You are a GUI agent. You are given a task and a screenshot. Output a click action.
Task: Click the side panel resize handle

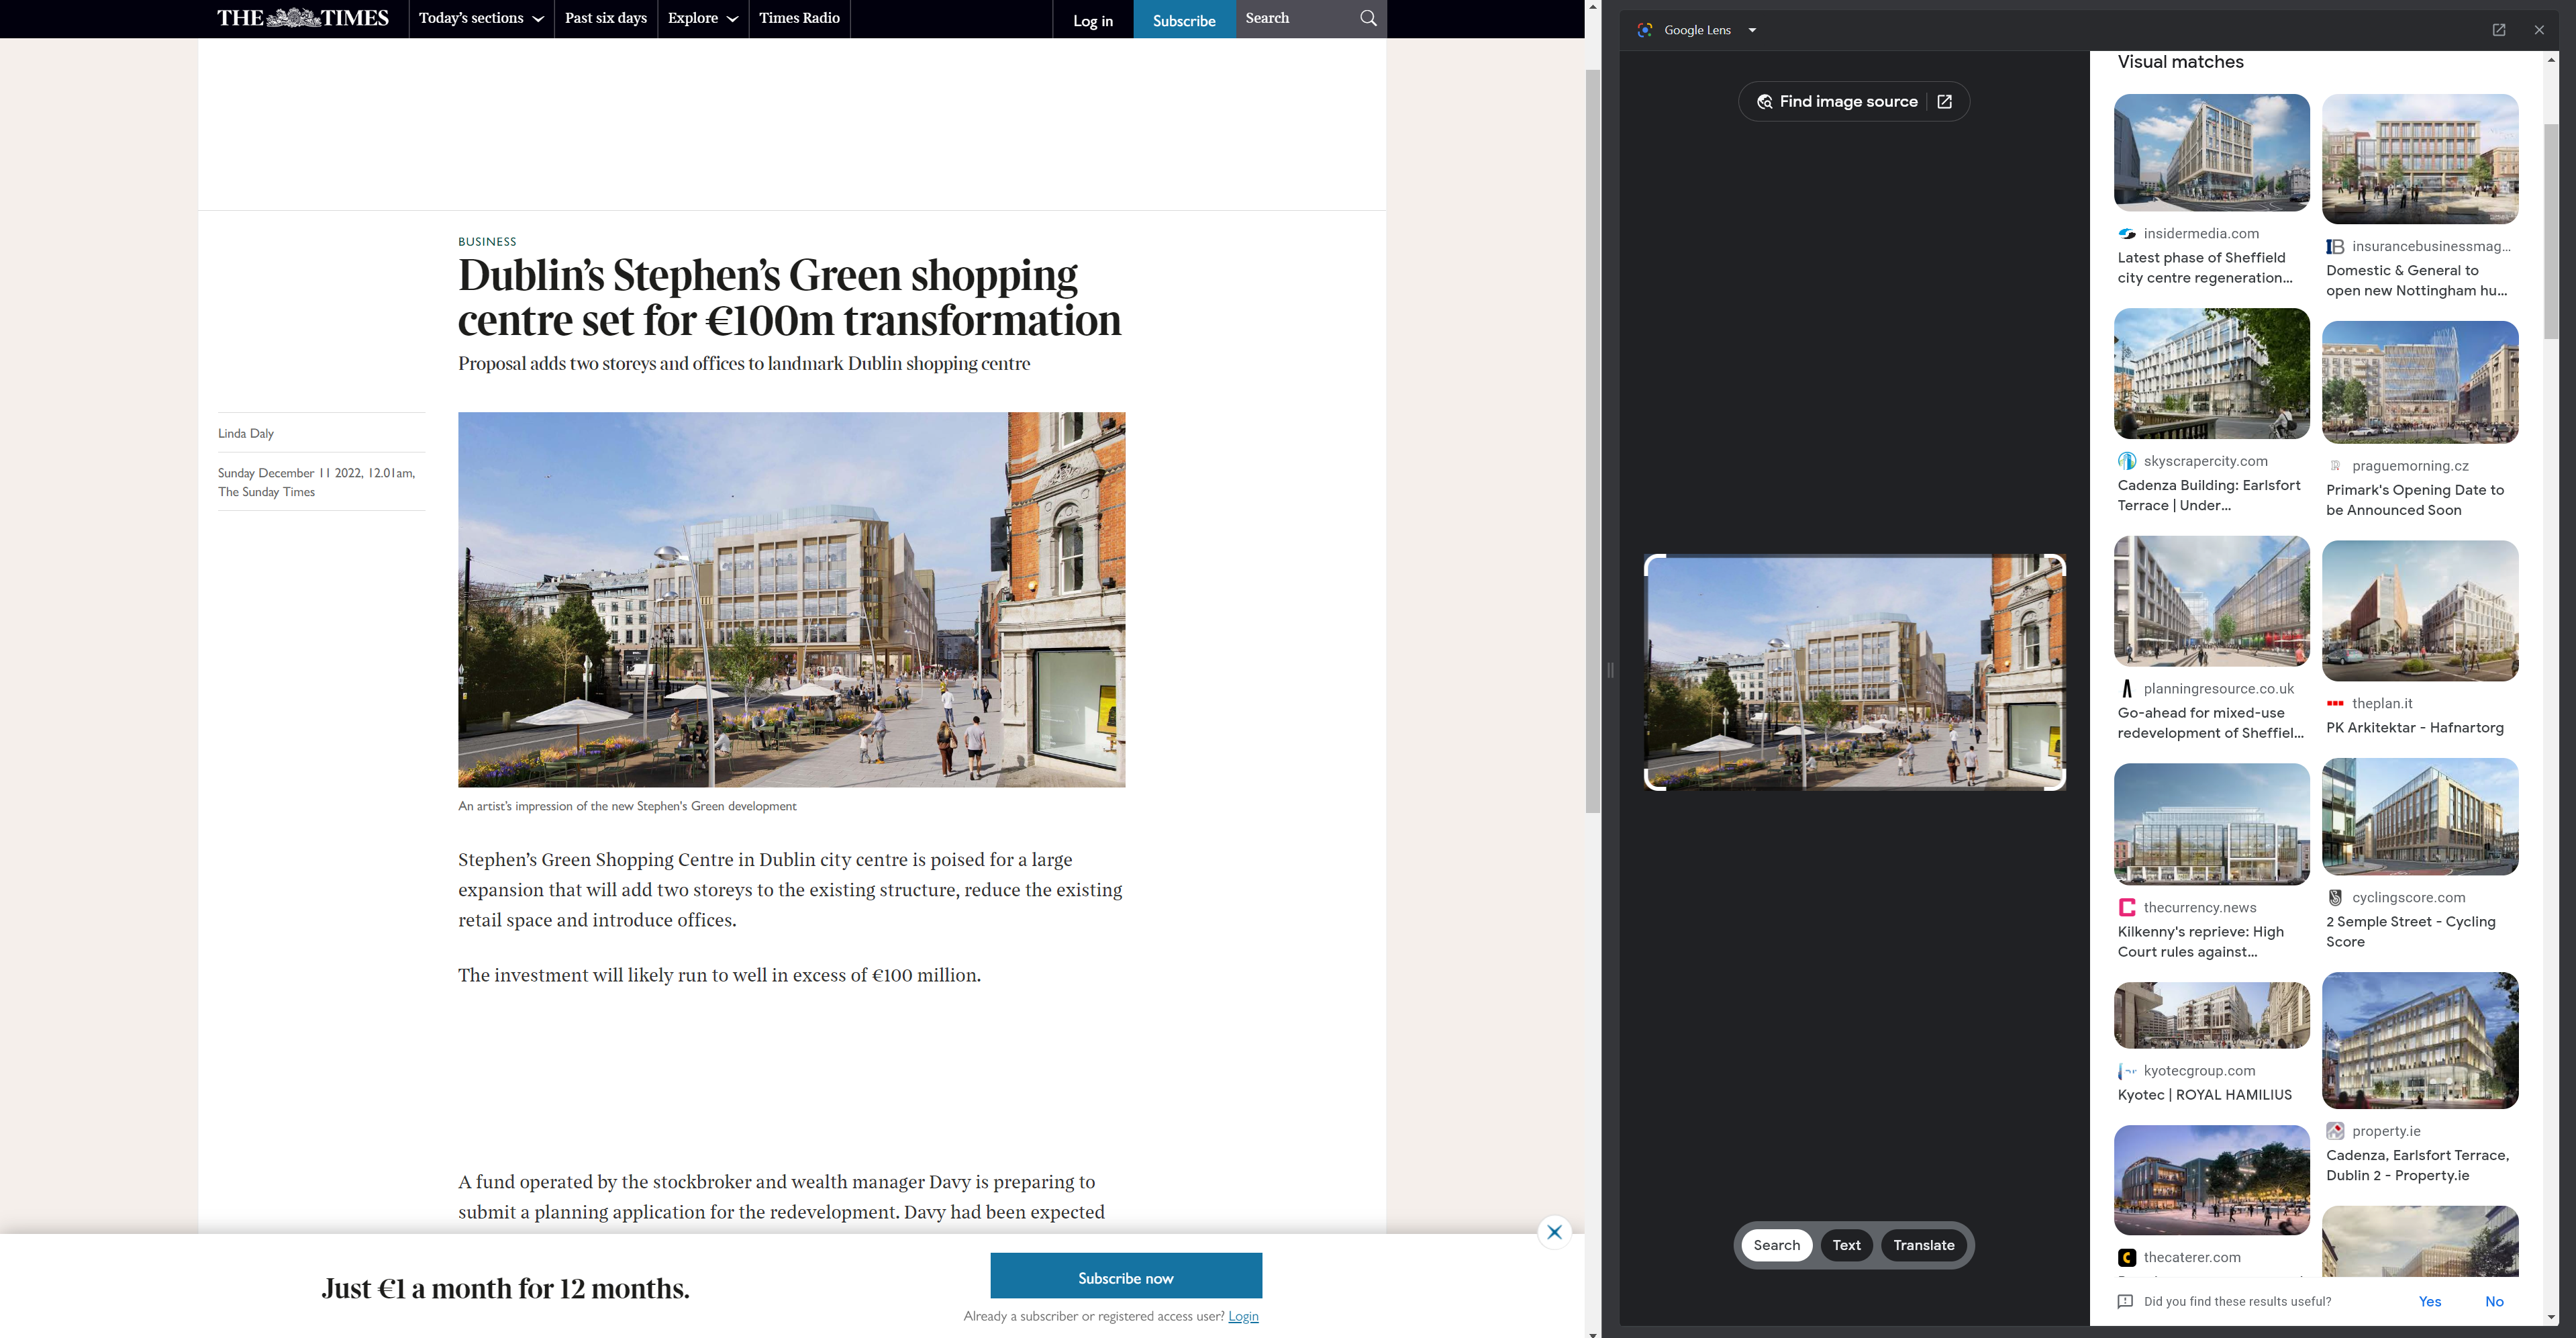(1609, 669)
